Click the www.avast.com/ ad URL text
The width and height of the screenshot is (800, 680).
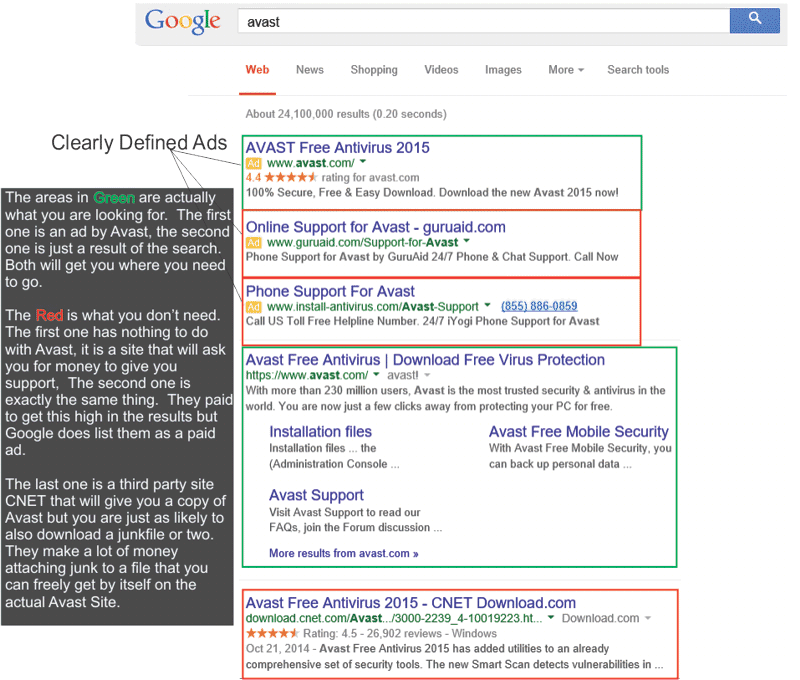point(311,163)
